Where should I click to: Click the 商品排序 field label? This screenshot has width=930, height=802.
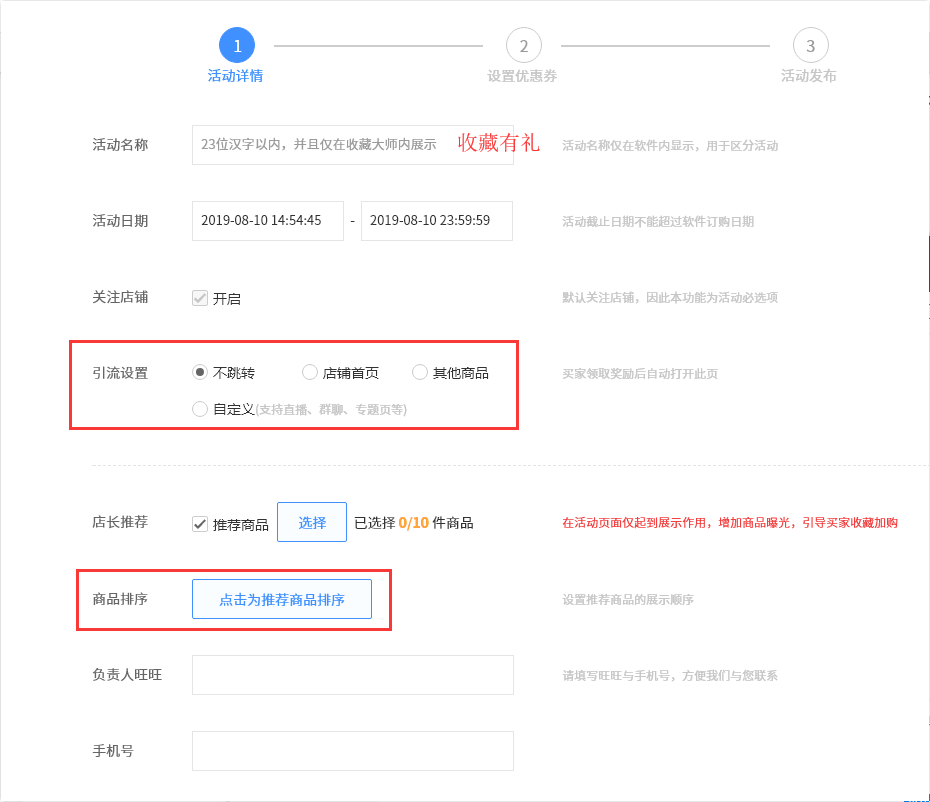click(x=120, y=599)
